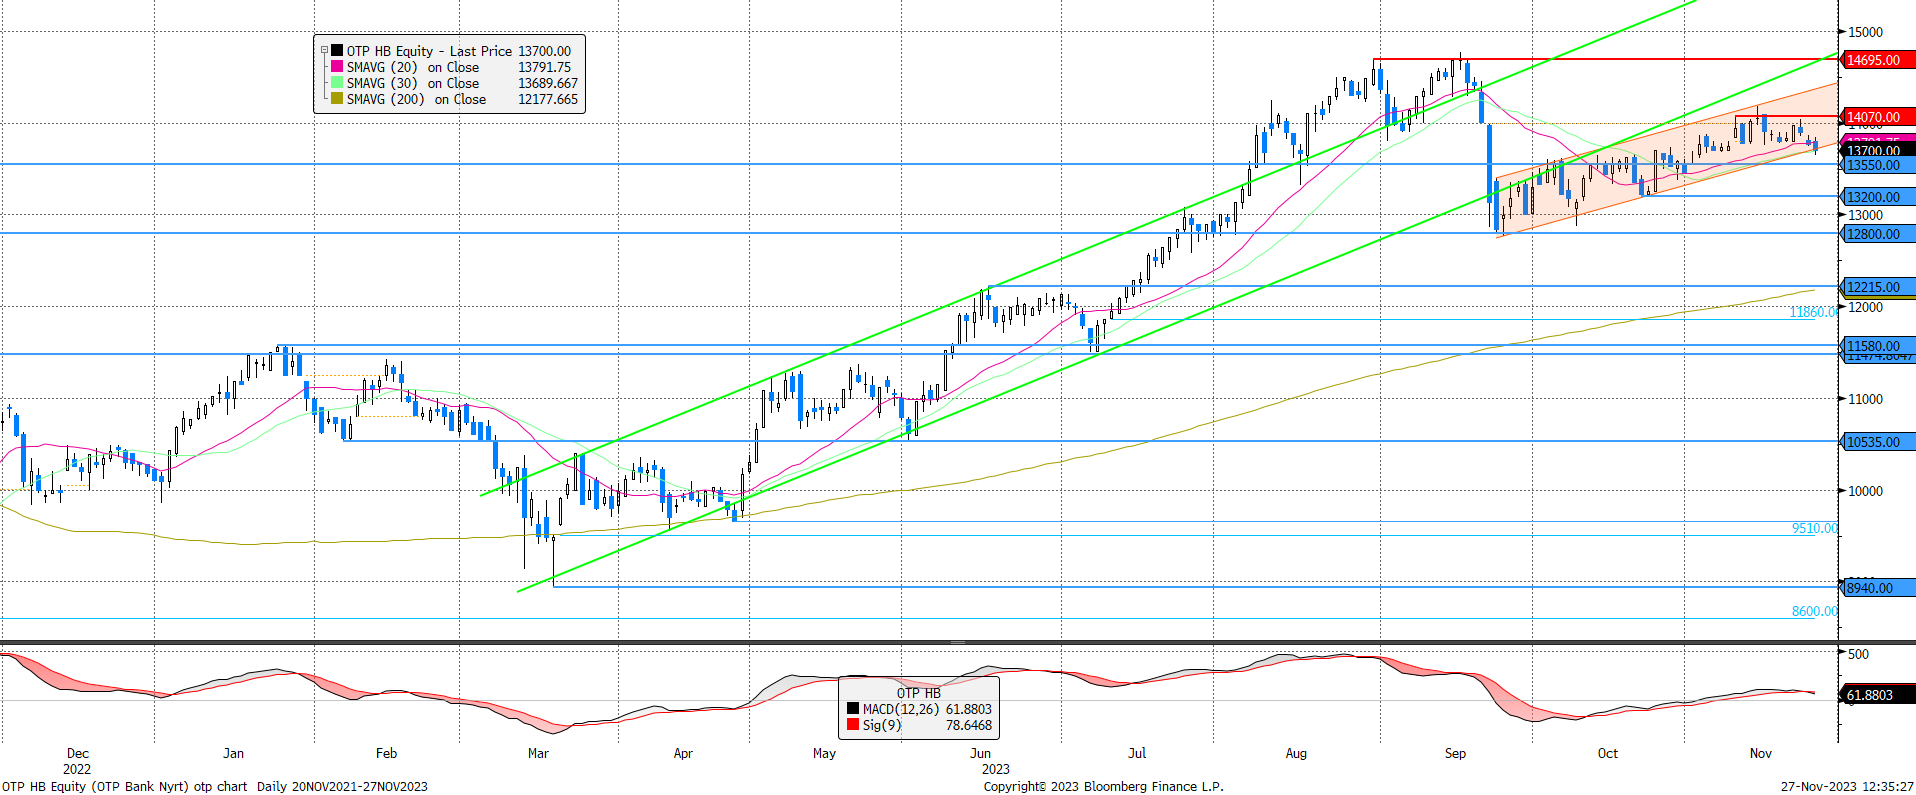Click the cyan 11860.00 level label

[x=1813, y=312]
